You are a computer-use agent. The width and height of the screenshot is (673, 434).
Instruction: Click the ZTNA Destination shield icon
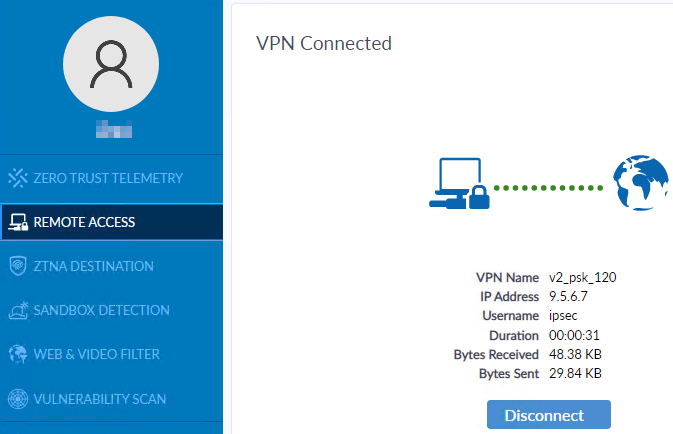(x=17, y=266)
